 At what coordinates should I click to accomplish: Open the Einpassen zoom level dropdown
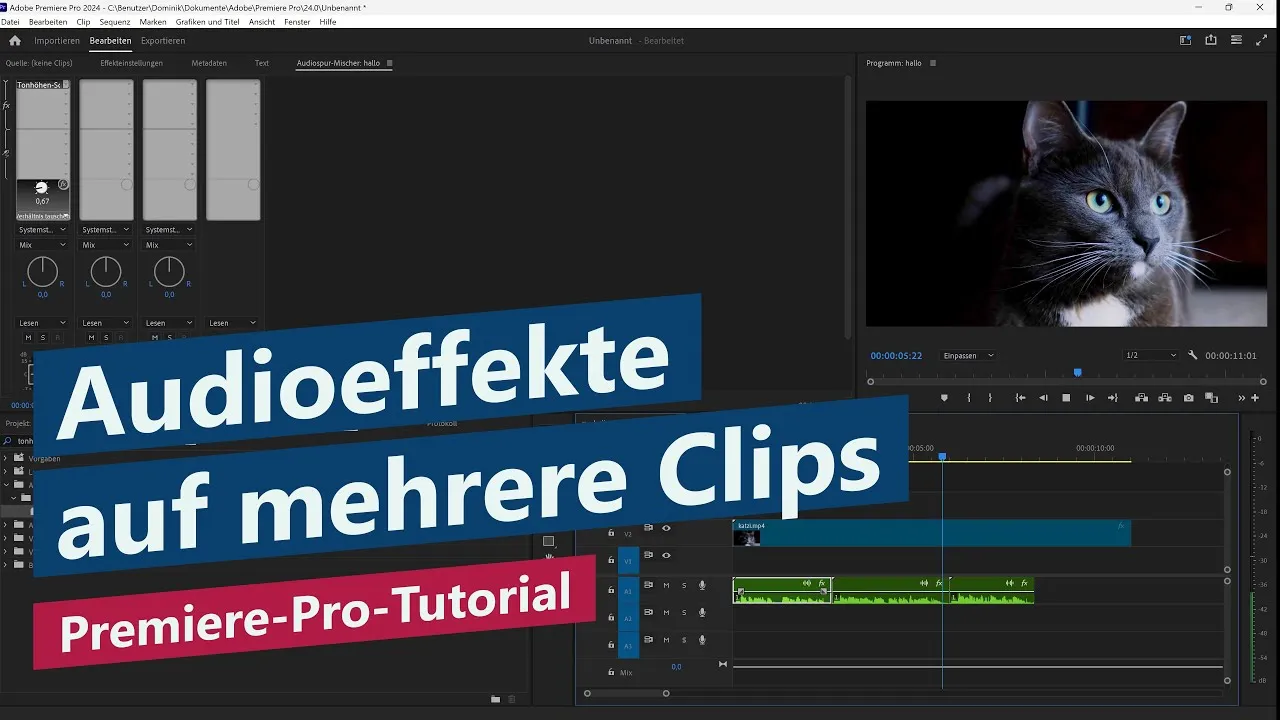coord(967,355)
